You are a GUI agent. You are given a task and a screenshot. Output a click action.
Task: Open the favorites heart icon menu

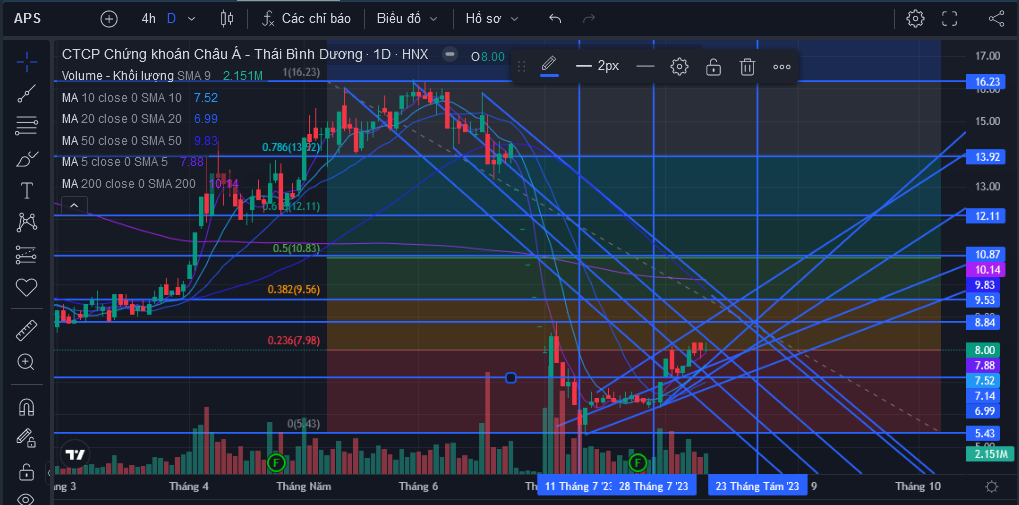[x=27, y=287]
